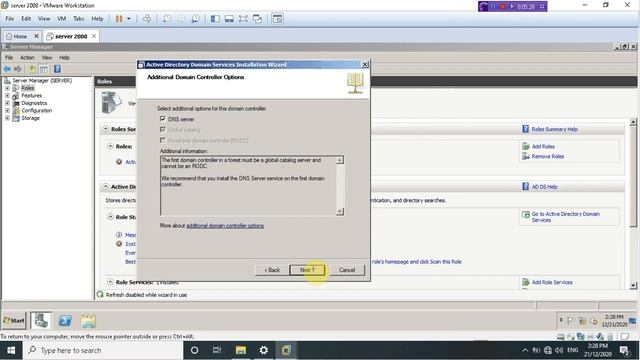640x360 pixels.
Task: Take a snapshot with the VMware toolbar icon
Action: pos(167,19)
